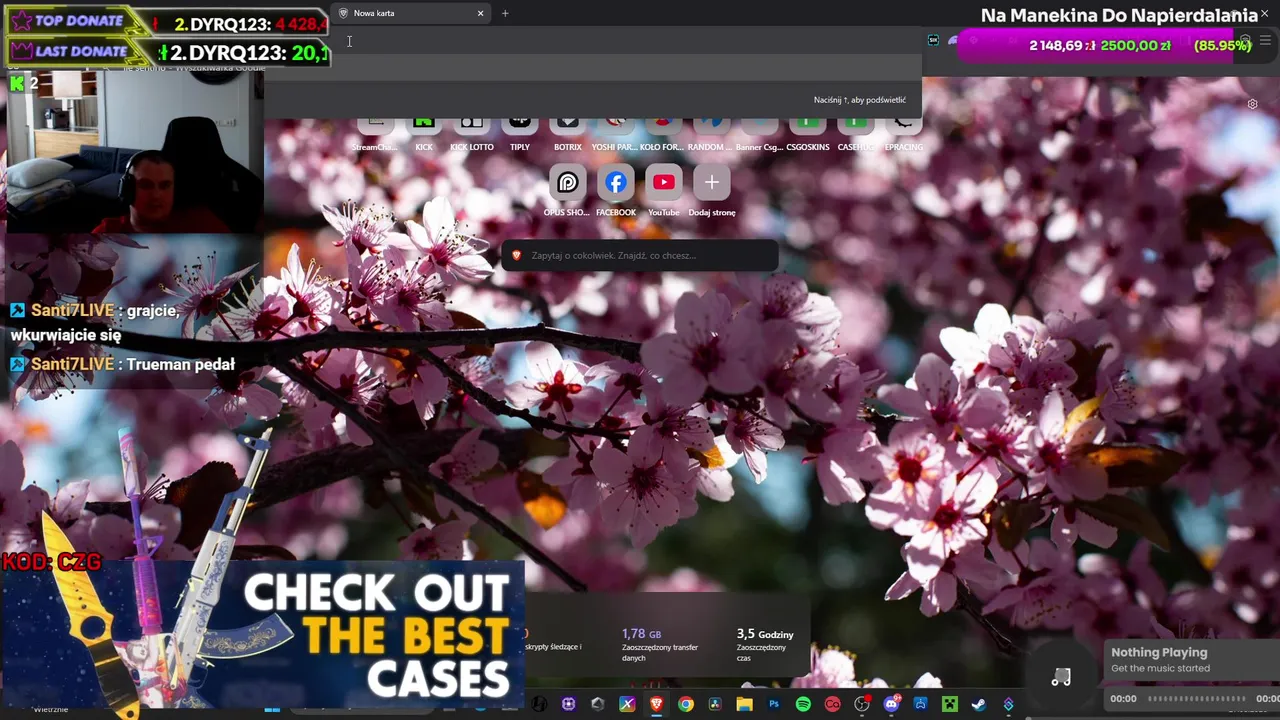
Task: Open the KICK shortcut tile
Action: click(424, 133)
